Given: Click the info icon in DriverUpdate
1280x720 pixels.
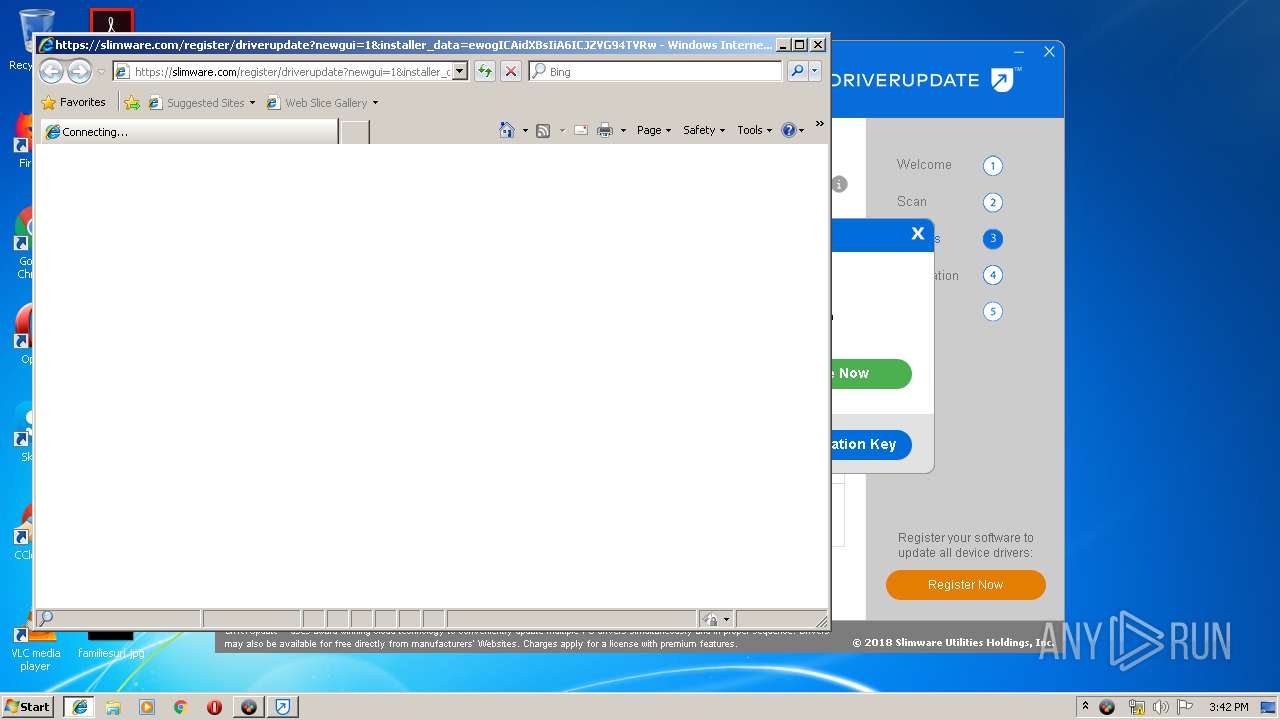Looking at the screenshot, I should pyautogui.click(x=839, y=184).
